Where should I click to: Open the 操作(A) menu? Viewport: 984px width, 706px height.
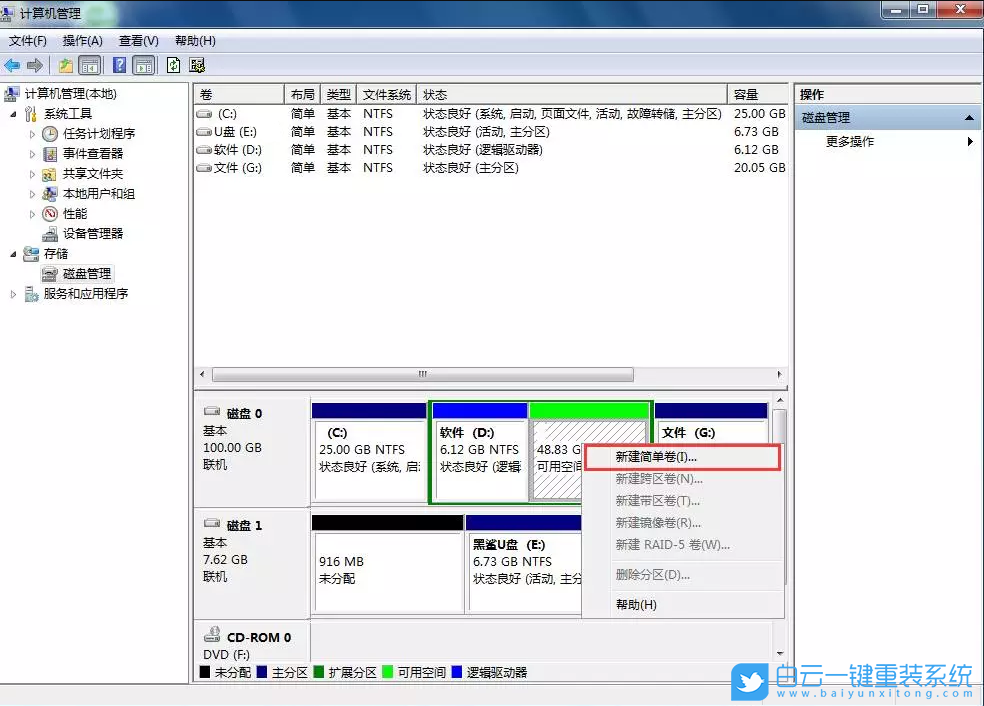coord(82,41)
